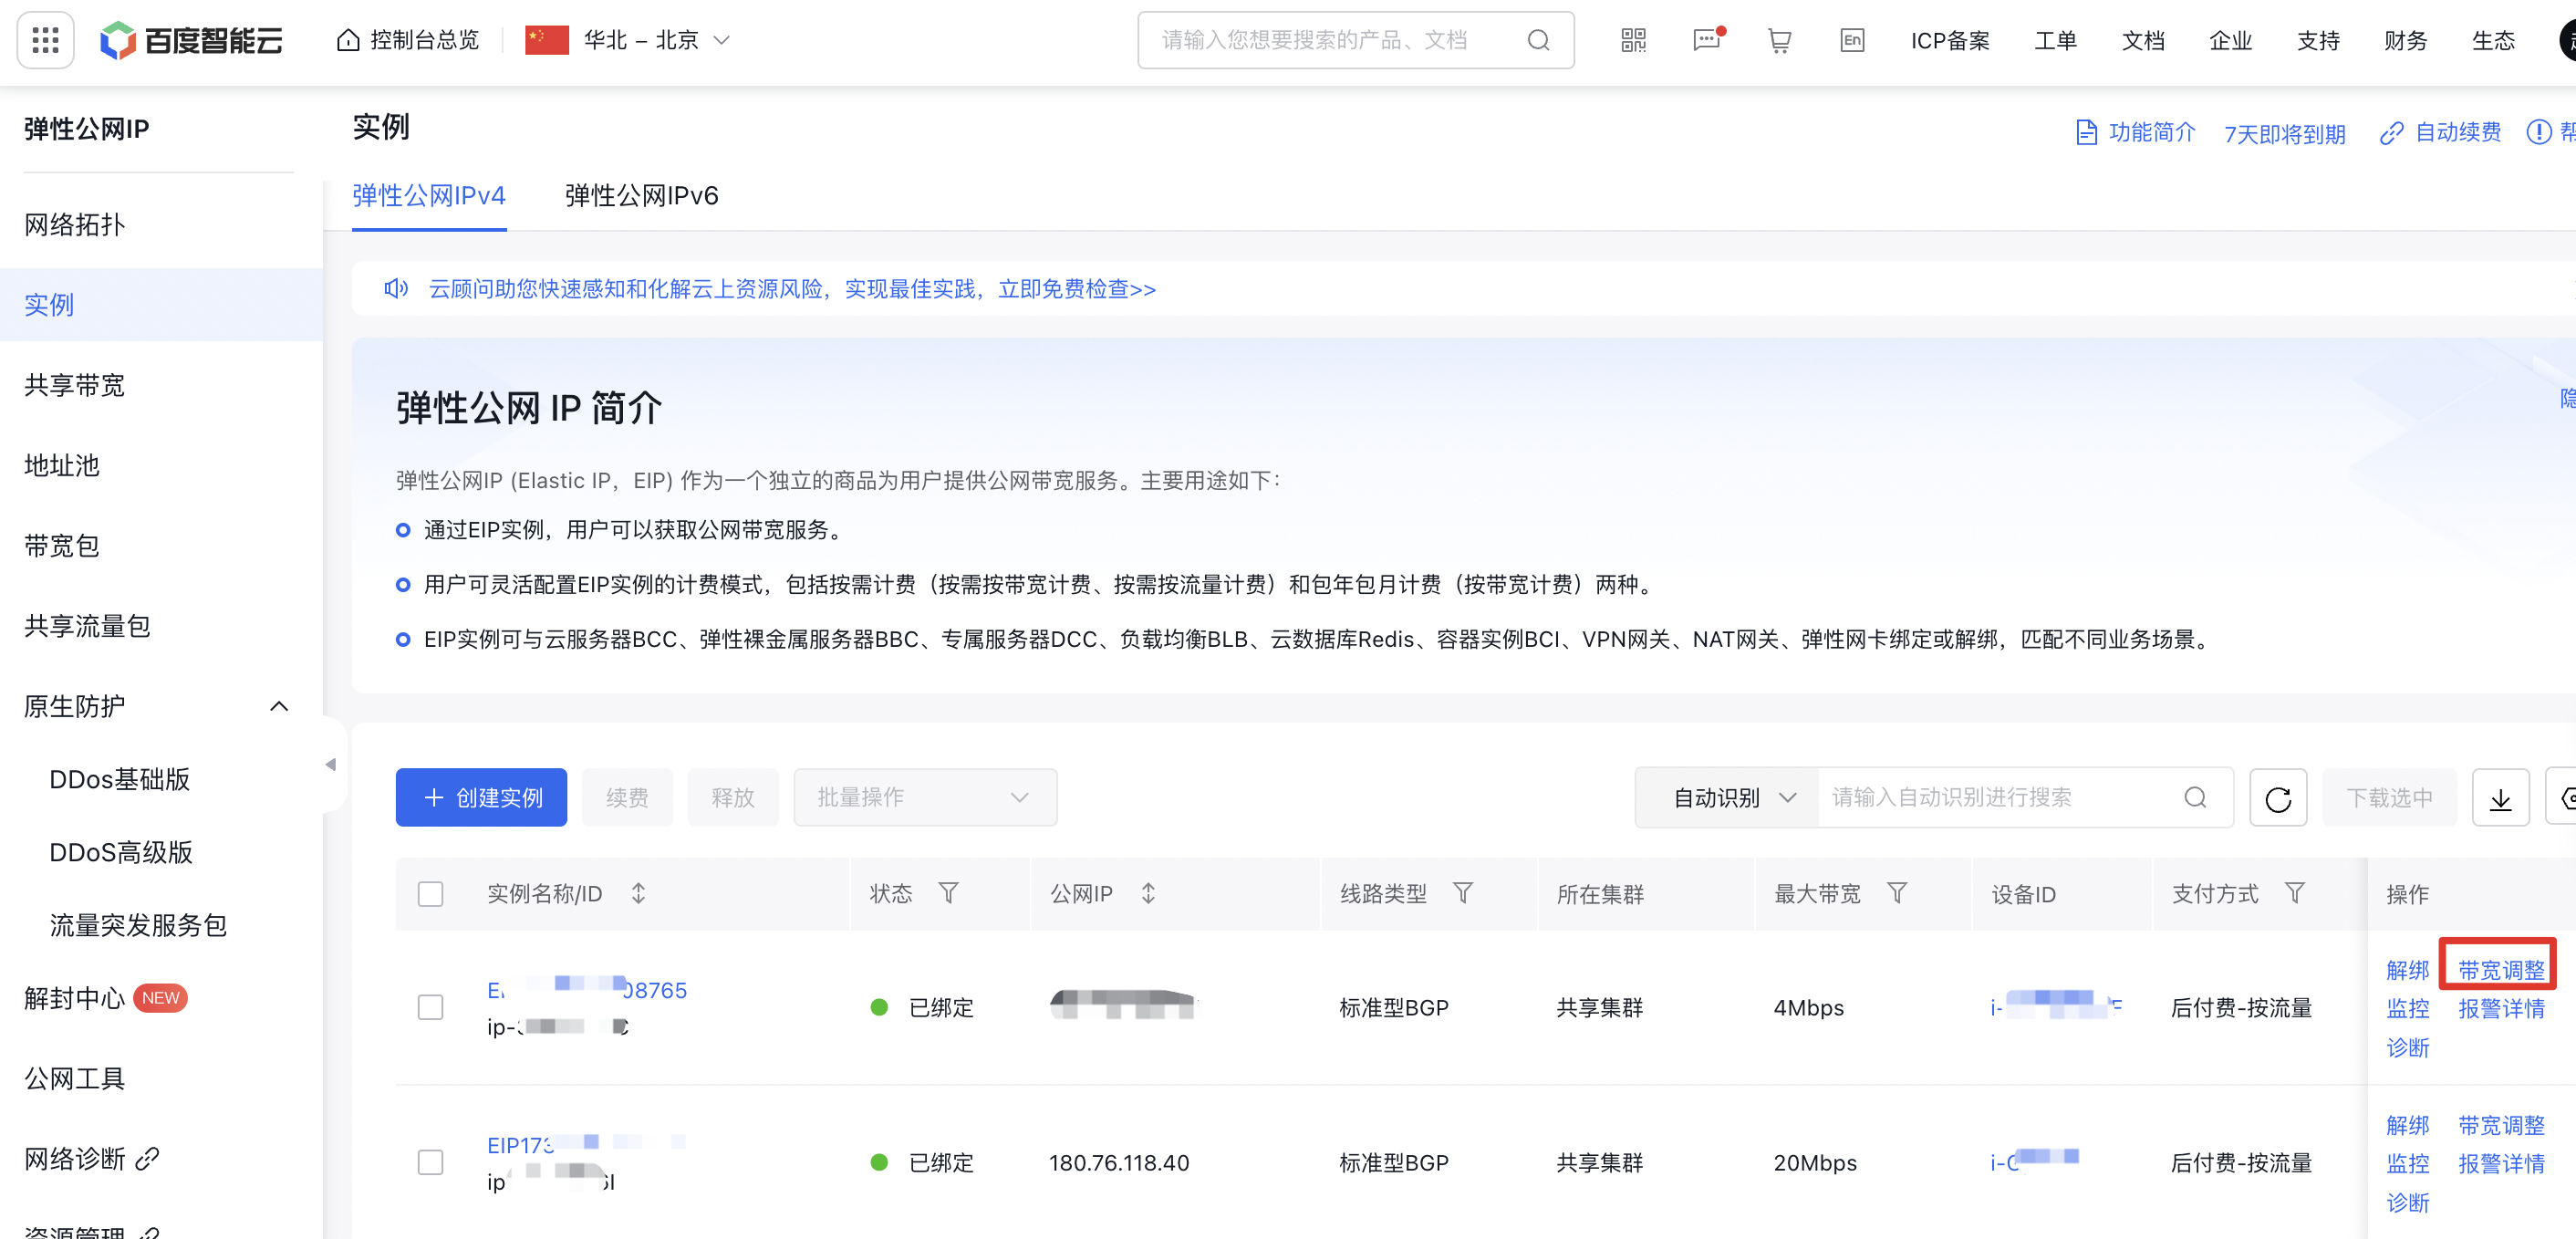Image resolution: width=2576 pixels, height=1239 pixels.
Task: Select all instances with header checkbox
Action: coord(431,894)
